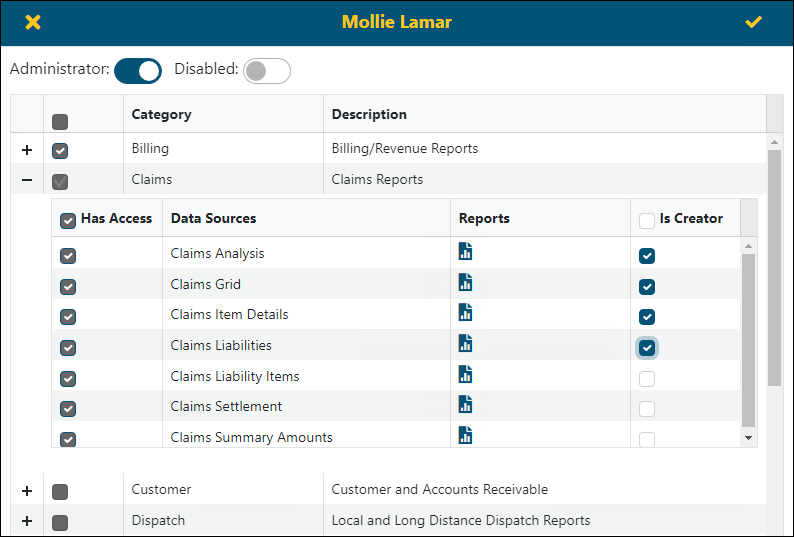This screenshot has height=537, width=794.
Task: Open the Claims Grid report icon
Action: (465, 282)
